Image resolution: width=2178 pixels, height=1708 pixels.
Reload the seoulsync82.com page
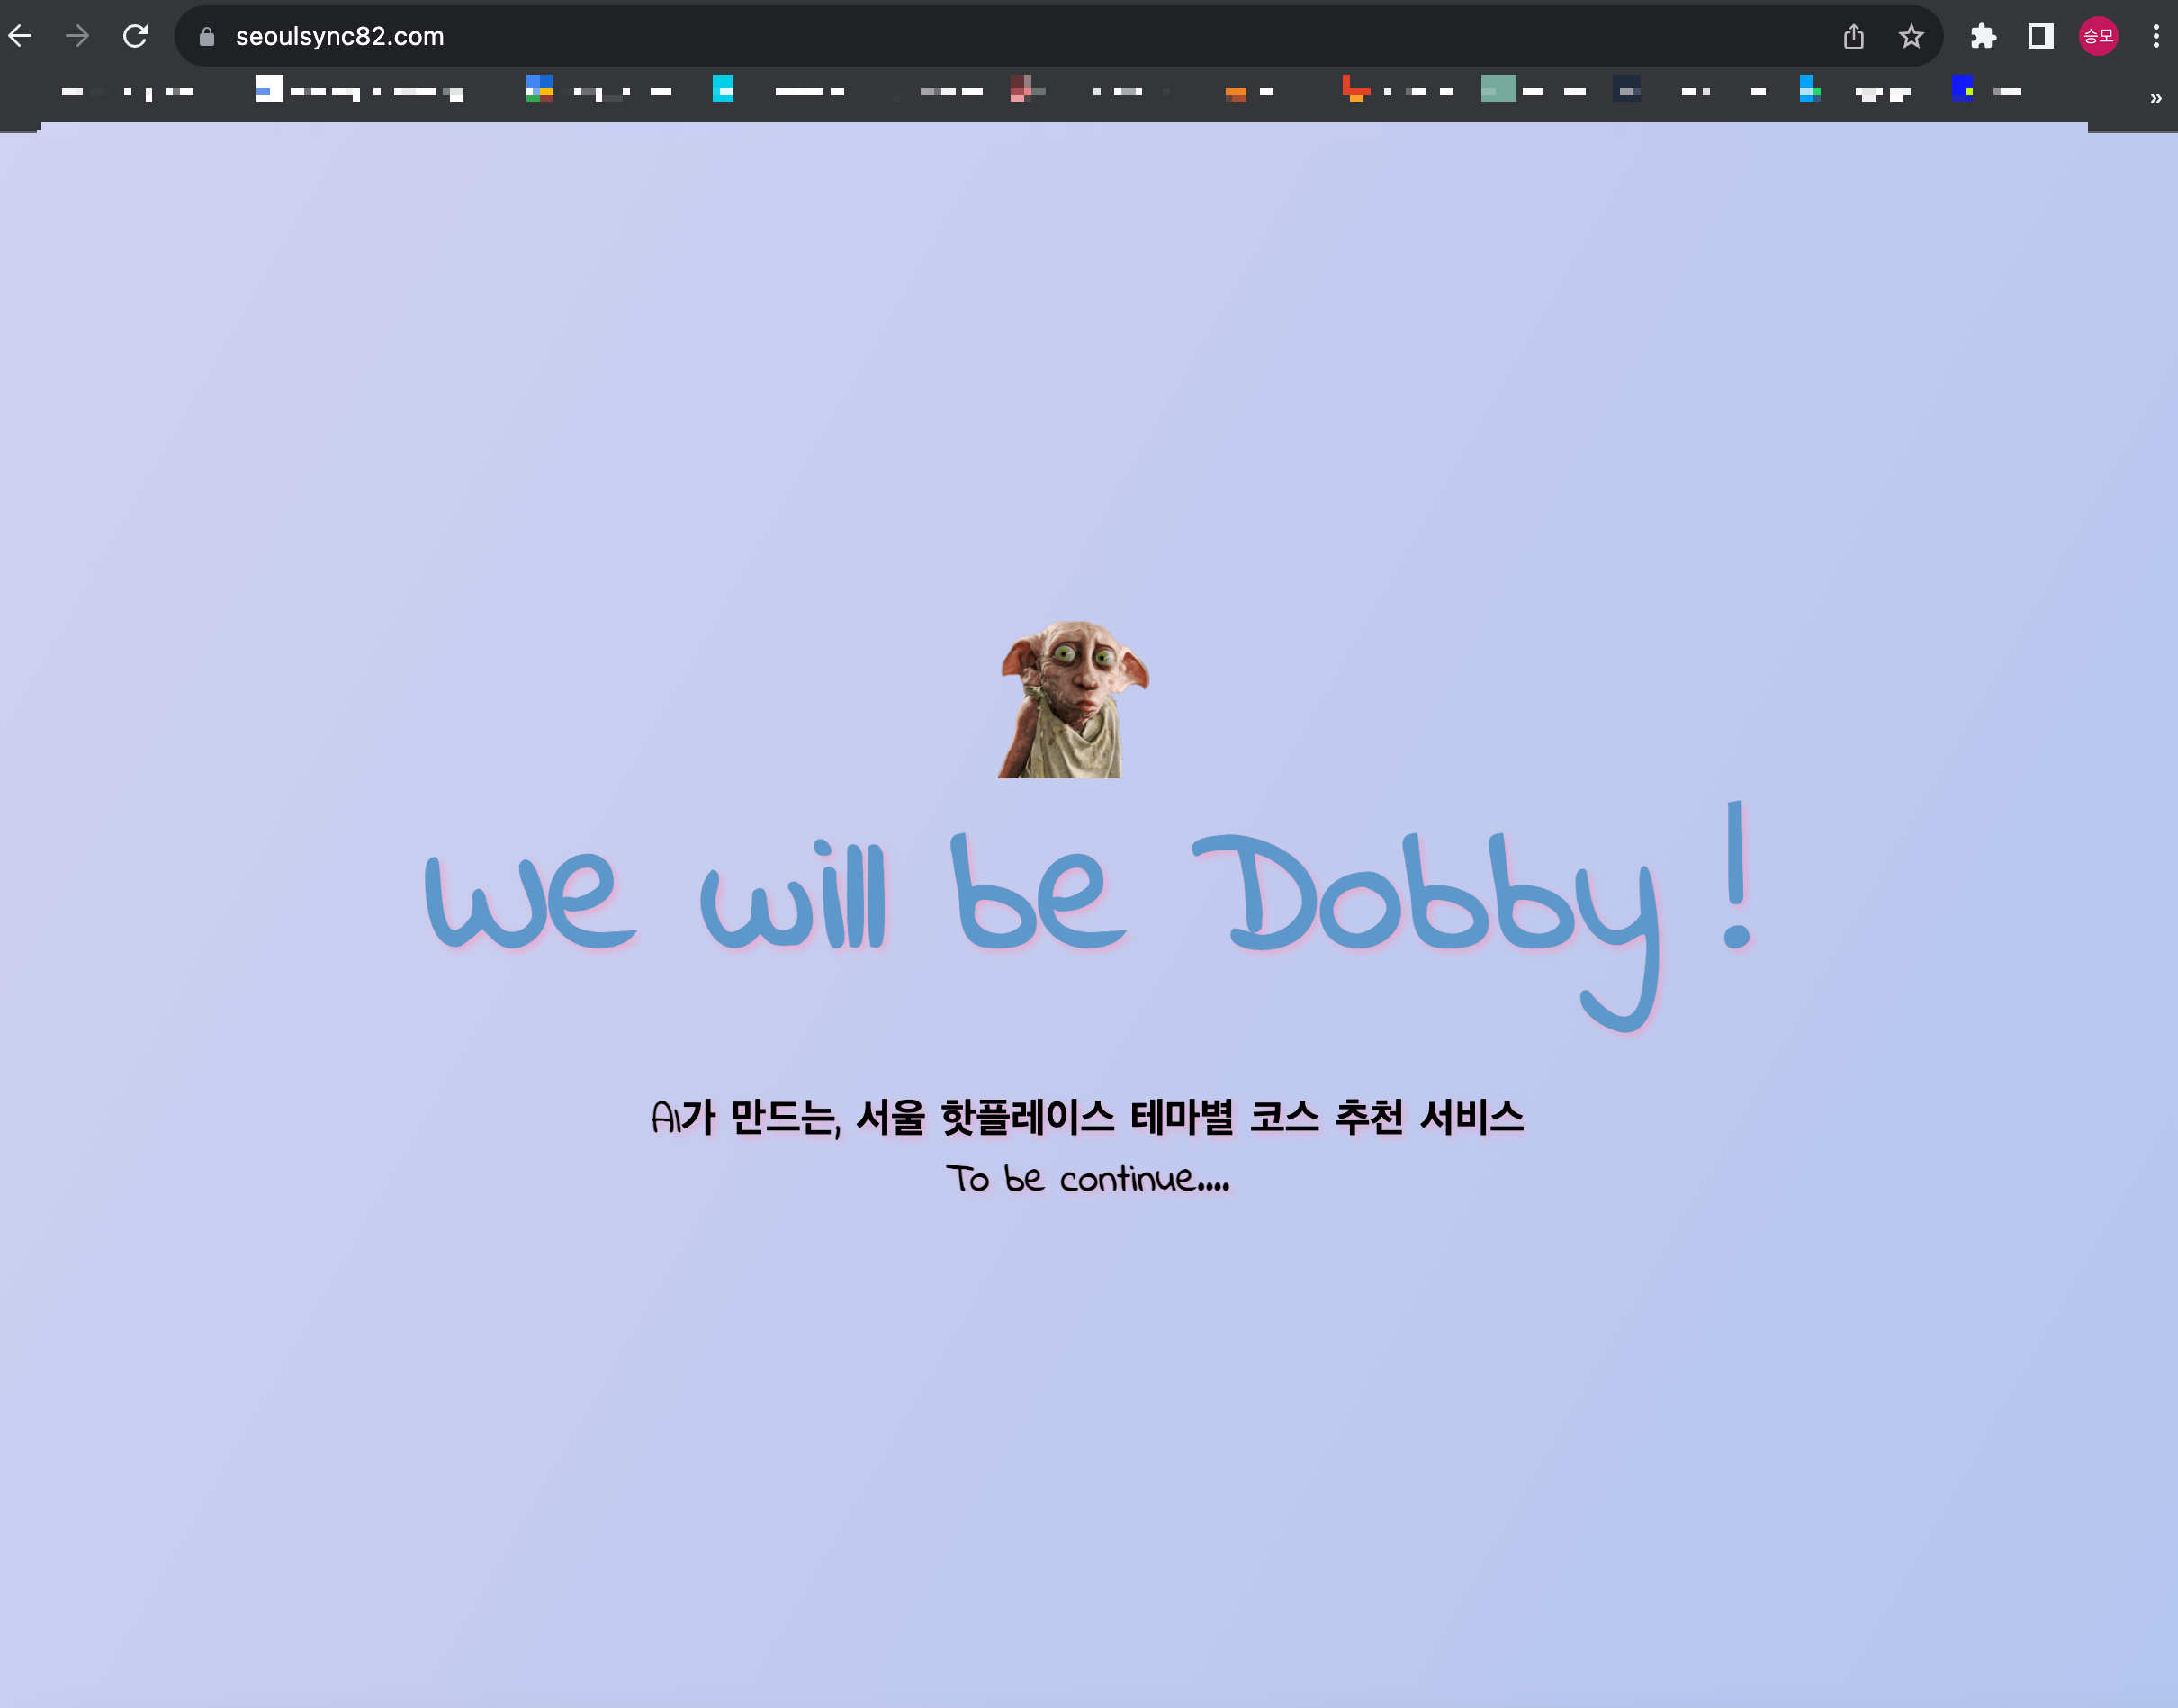tap(135, 37)
